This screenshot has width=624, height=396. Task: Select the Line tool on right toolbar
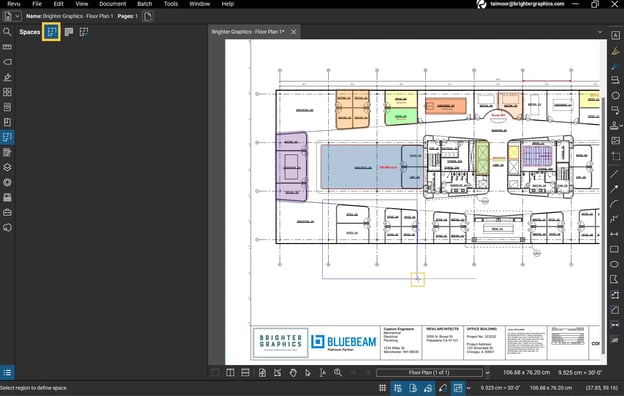click(x=614, y=174)
